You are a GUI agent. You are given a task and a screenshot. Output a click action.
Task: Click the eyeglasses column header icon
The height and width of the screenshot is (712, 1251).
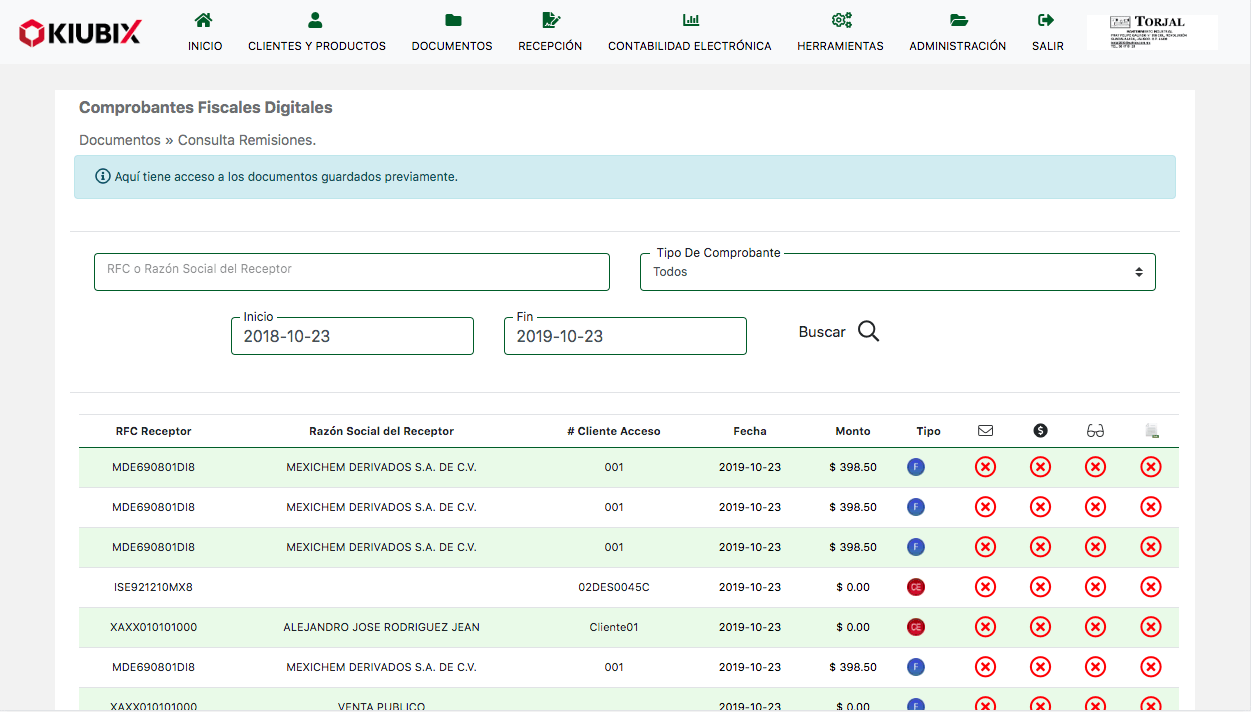pos(1095,431)
